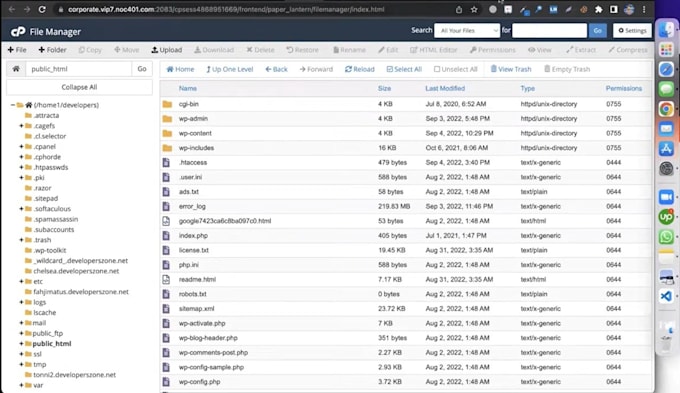Open WhatsApp from the dock
This screenshot has width=680, height=393.
point(666,236)
